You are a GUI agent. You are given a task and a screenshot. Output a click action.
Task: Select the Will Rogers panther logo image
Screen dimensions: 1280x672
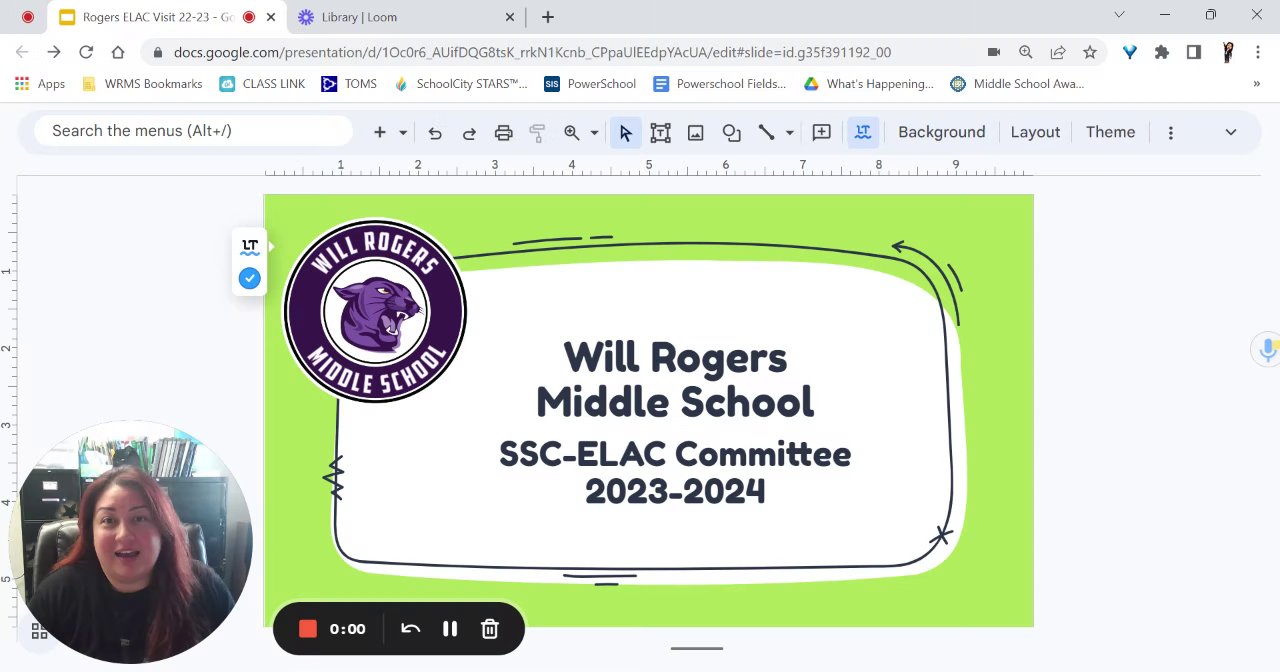pos(375,311)
